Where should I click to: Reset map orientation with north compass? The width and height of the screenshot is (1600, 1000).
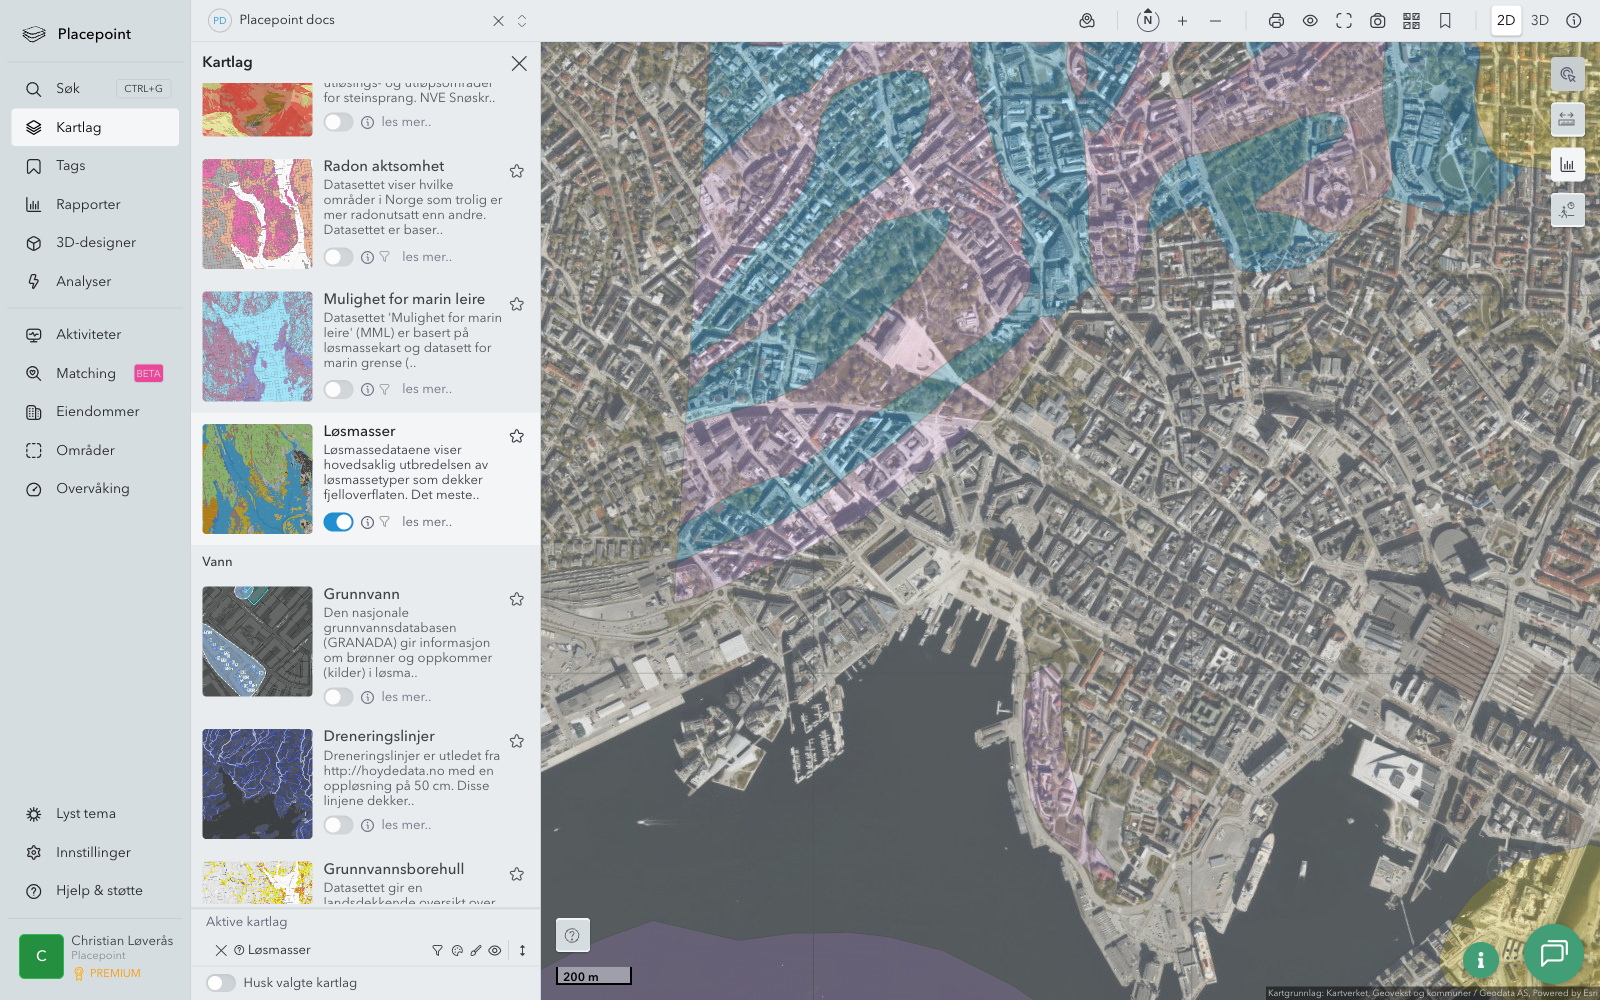click(1148, 20)
